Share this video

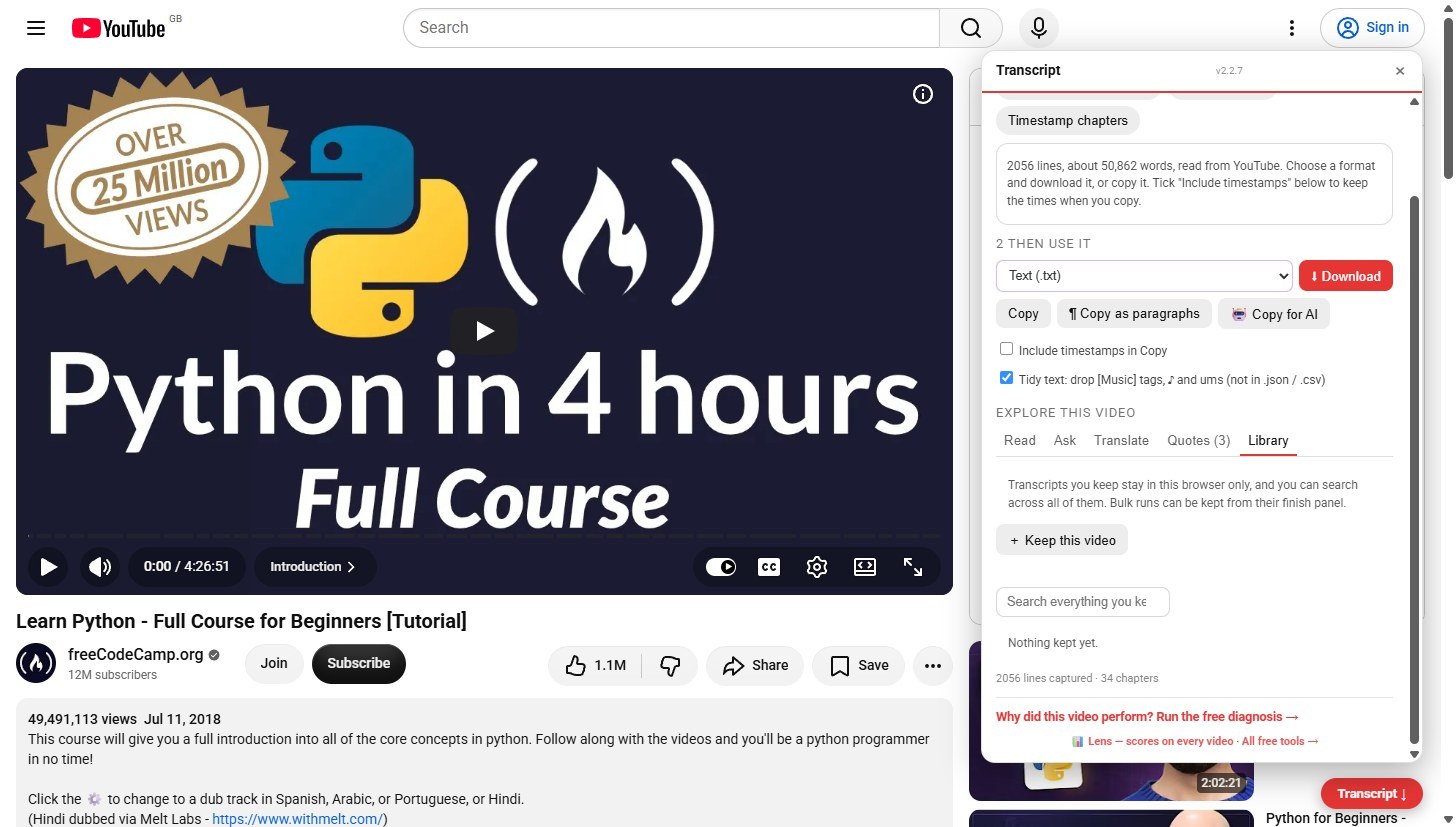coord(755,665)
